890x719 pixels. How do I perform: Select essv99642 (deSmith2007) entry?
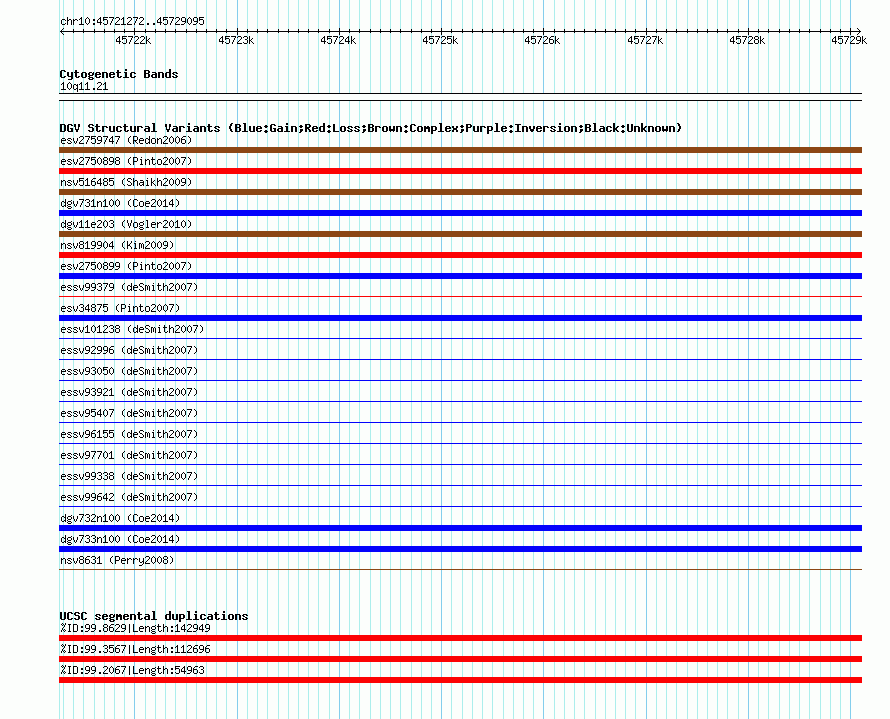tap(129, 497)
